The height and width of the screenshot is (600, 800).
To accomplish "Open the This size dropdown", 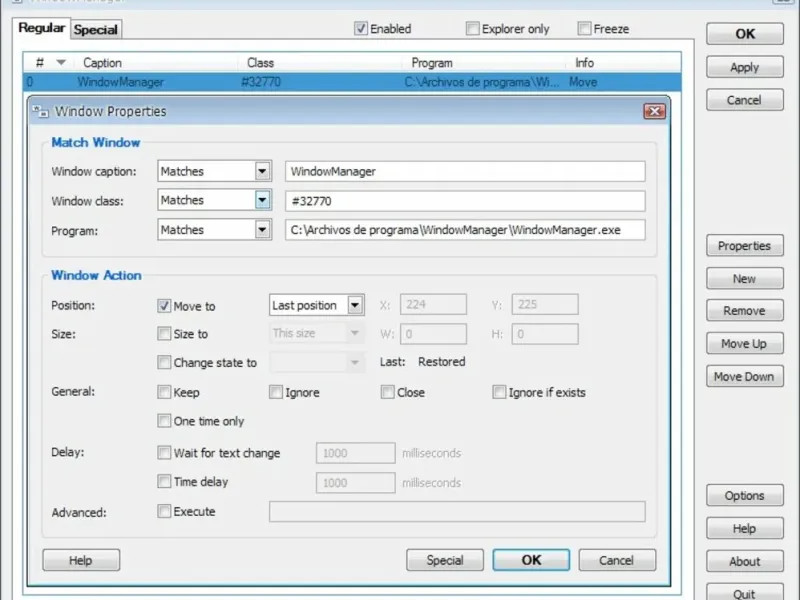I will [x=355, y=333].
